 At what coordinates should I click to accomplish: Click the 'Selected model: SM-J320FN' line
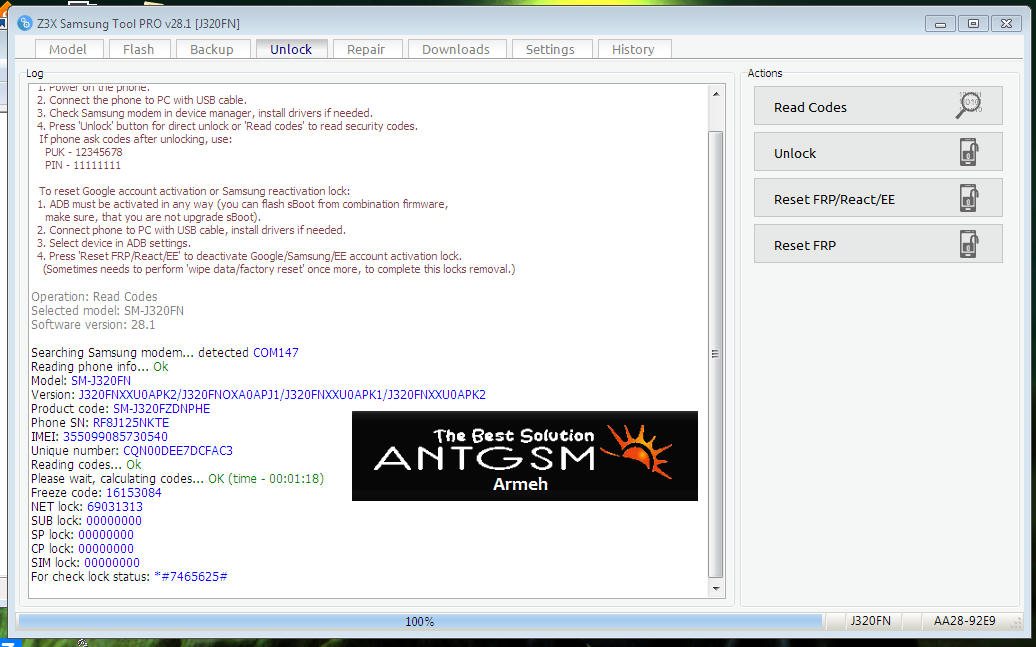108,311
